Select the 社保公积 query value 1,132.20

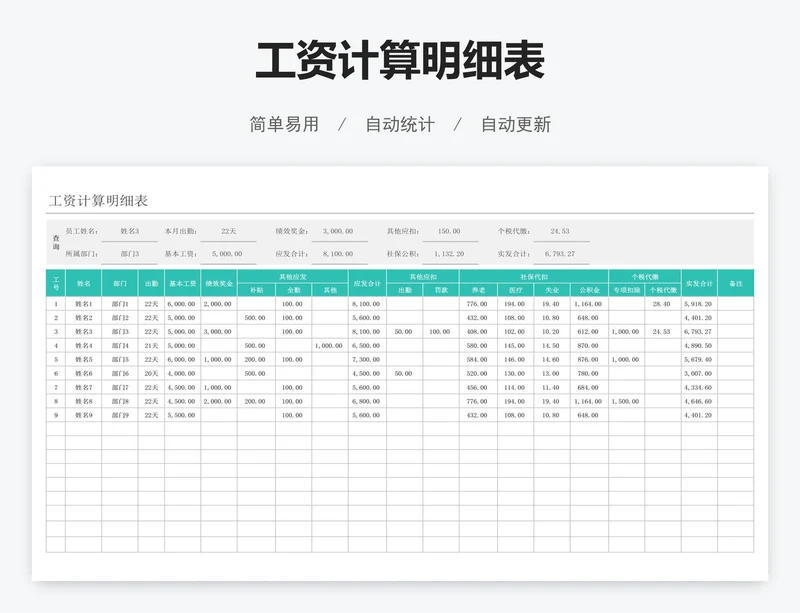[x=449, y=254]
